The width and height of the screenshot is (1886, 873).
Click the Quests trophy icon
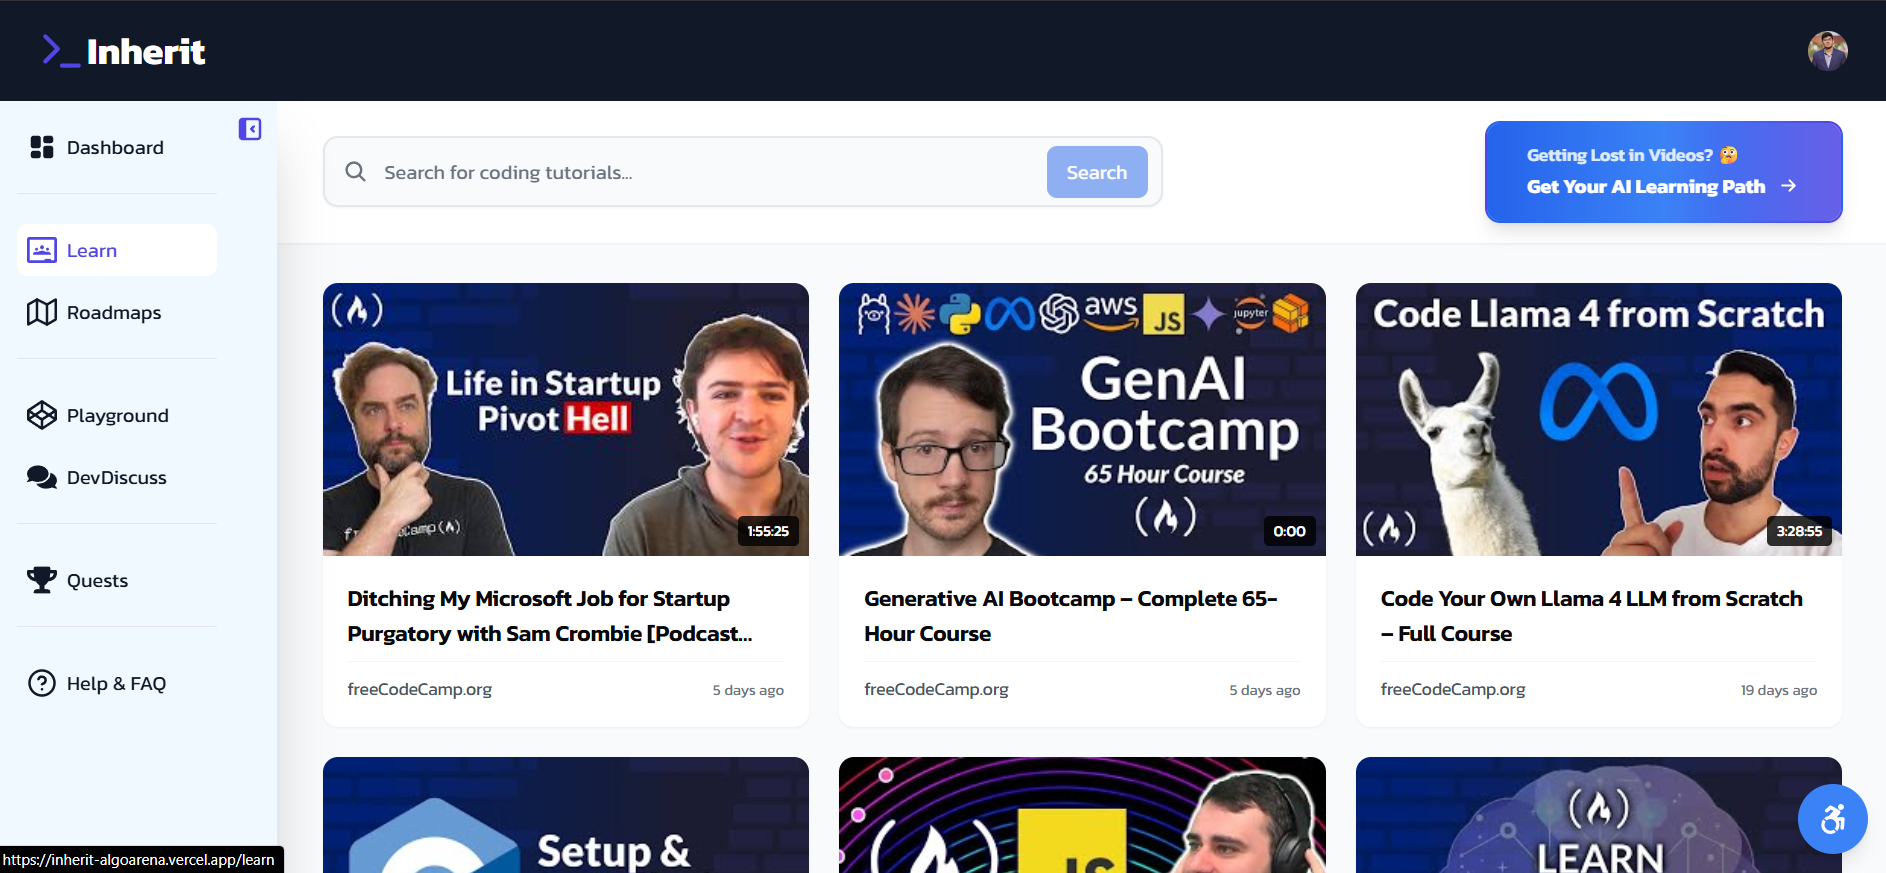[x=42, y=580]
